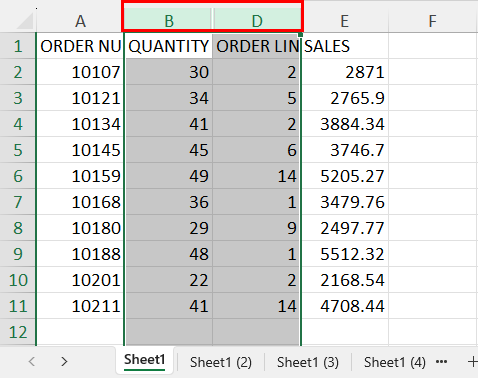Select column E header
The image size is (478, 378).
click(345, 21)
